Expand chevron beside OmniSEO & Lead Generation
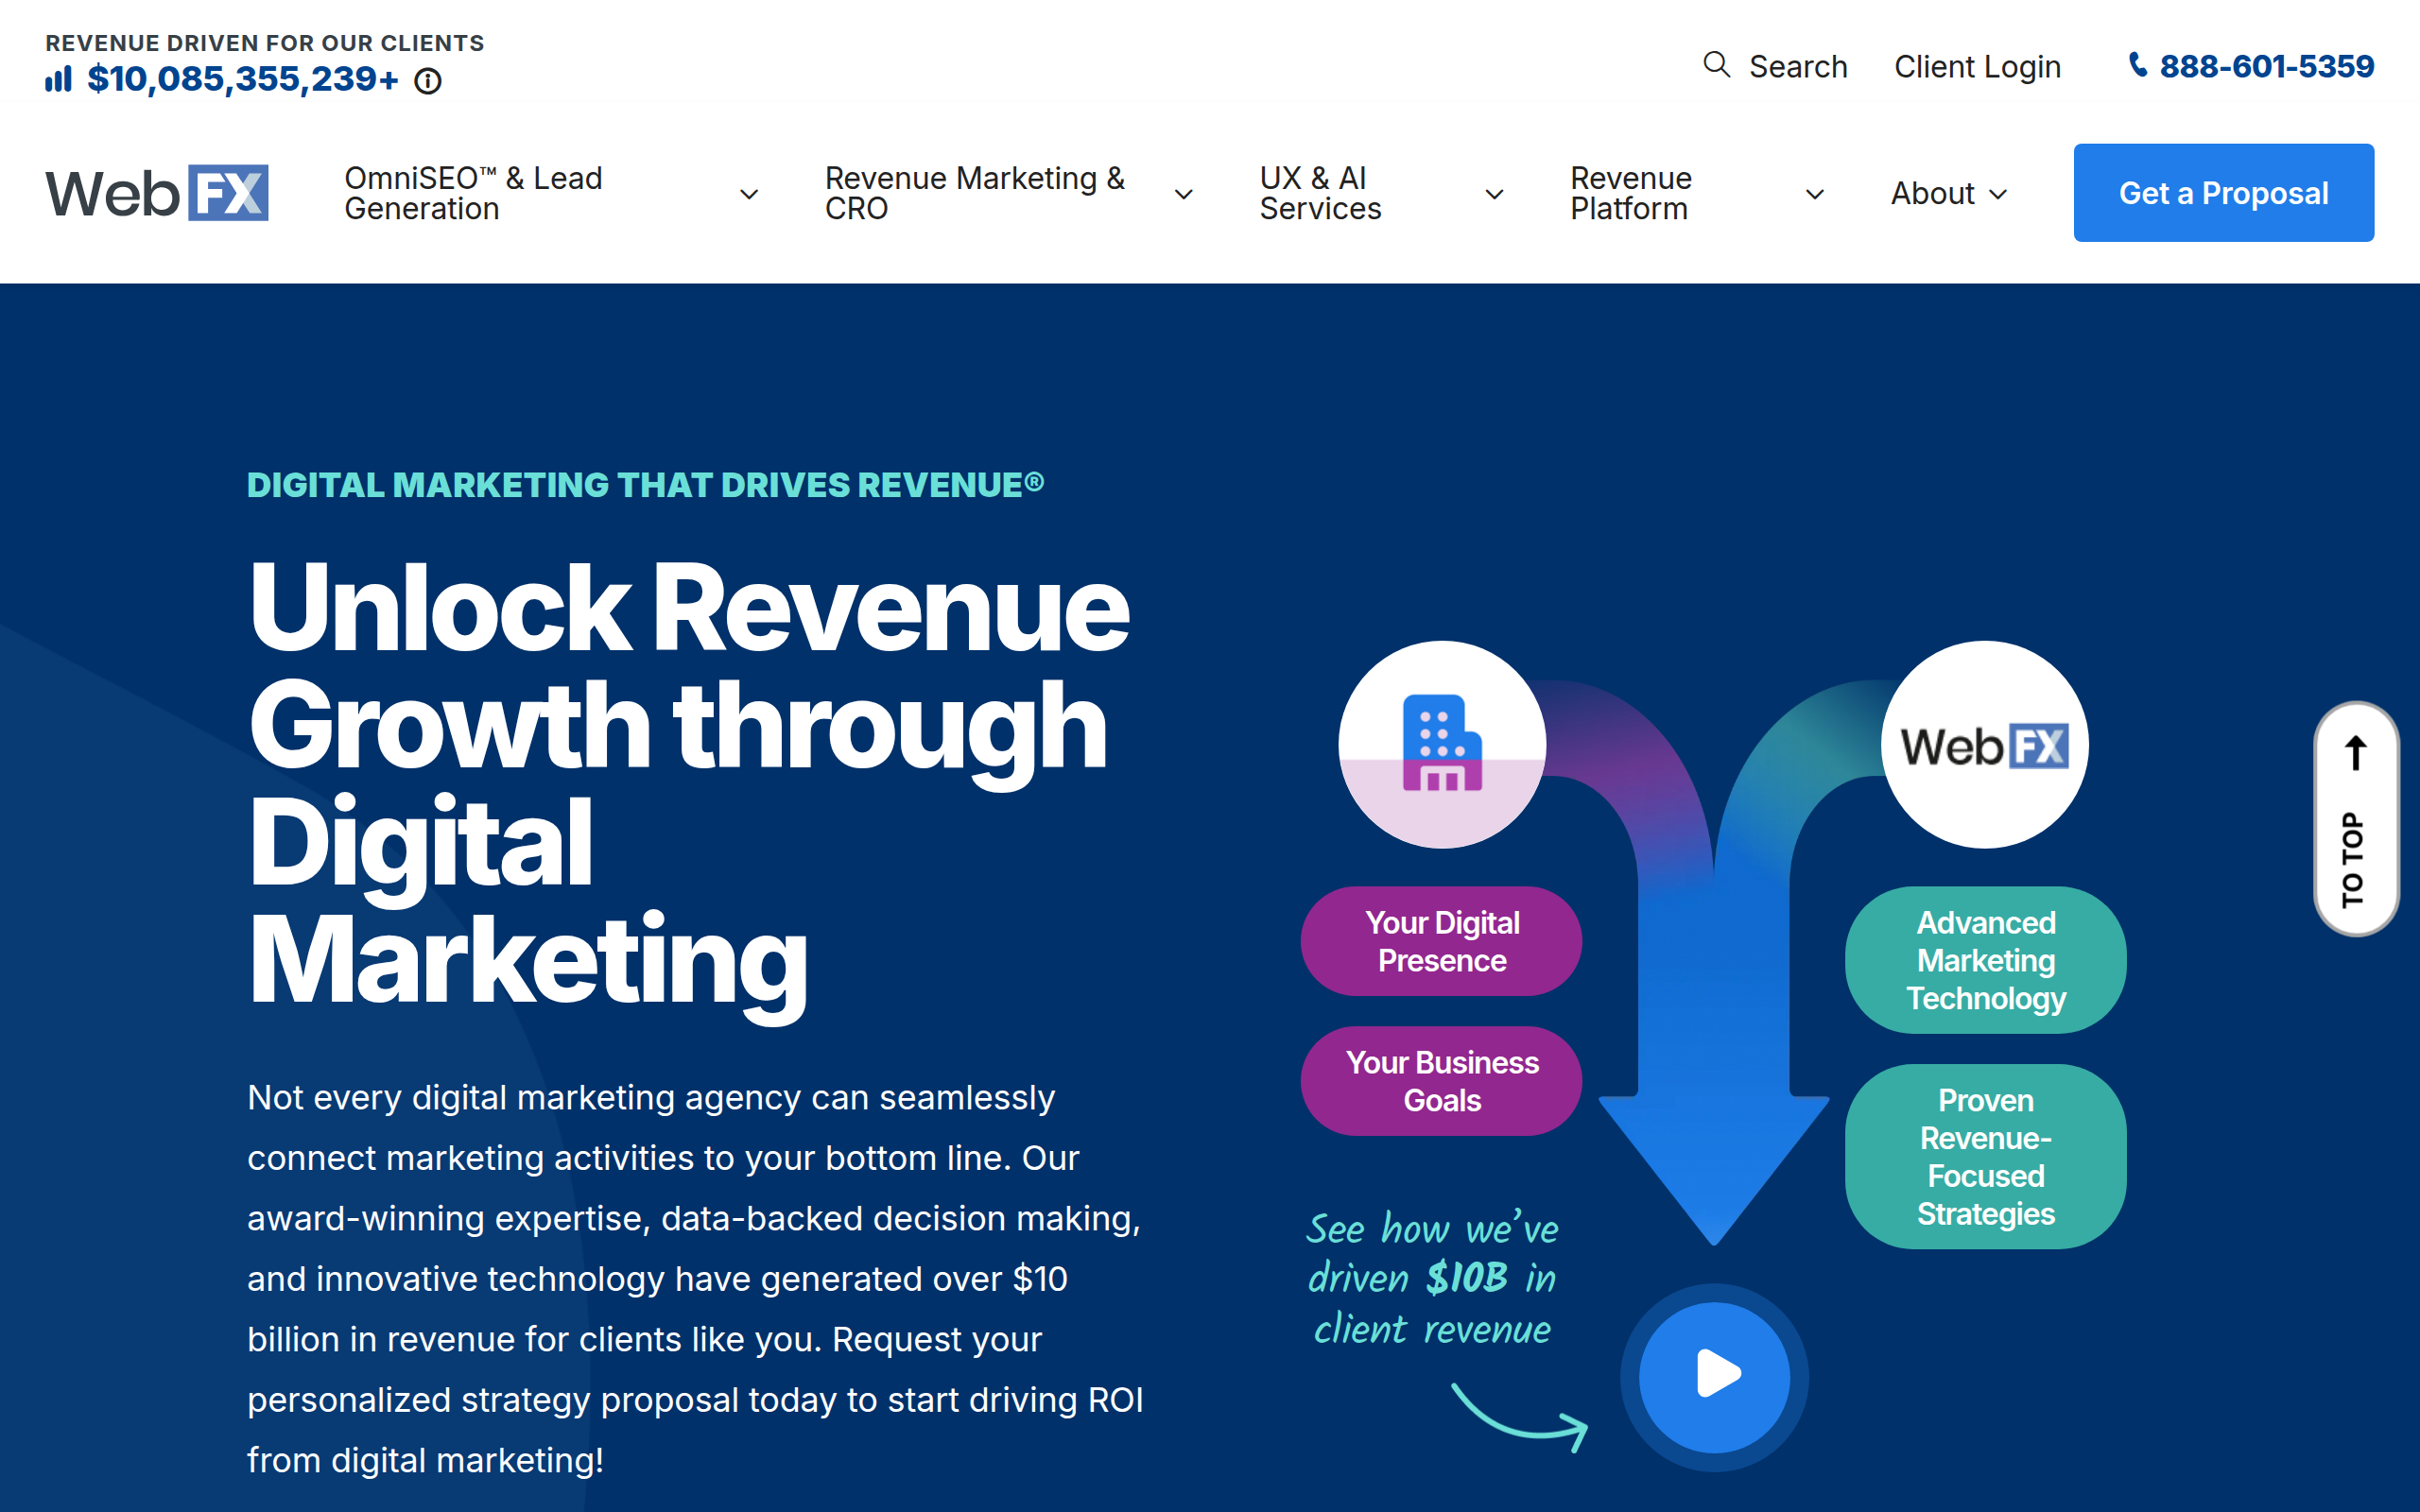The height and width of the screenshot is (1512, 2420). [x=749, y=194]
